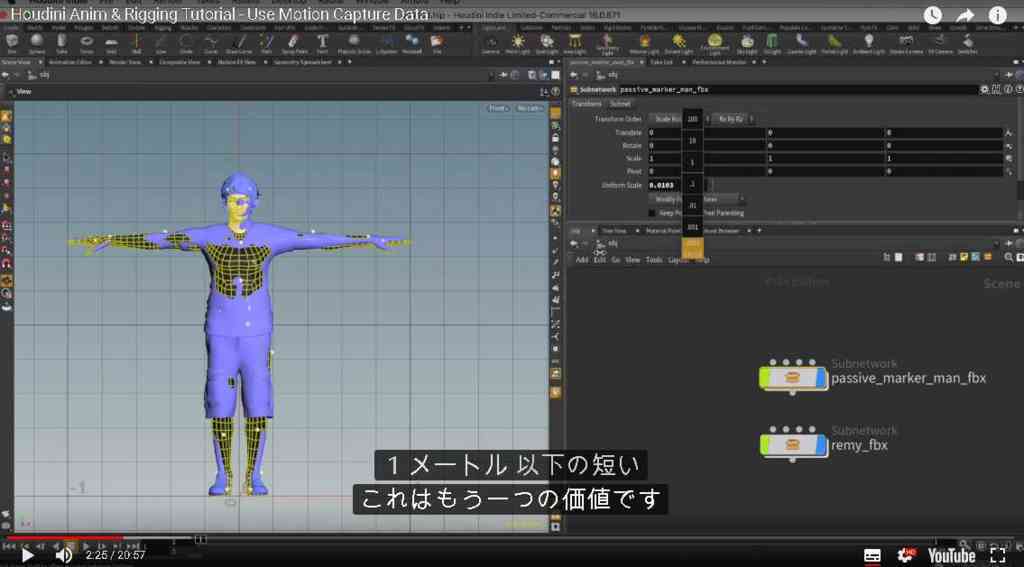This screenshot has width=1024, height=567.
Task: Open network editor Tools menu
Action: [654, 259]
